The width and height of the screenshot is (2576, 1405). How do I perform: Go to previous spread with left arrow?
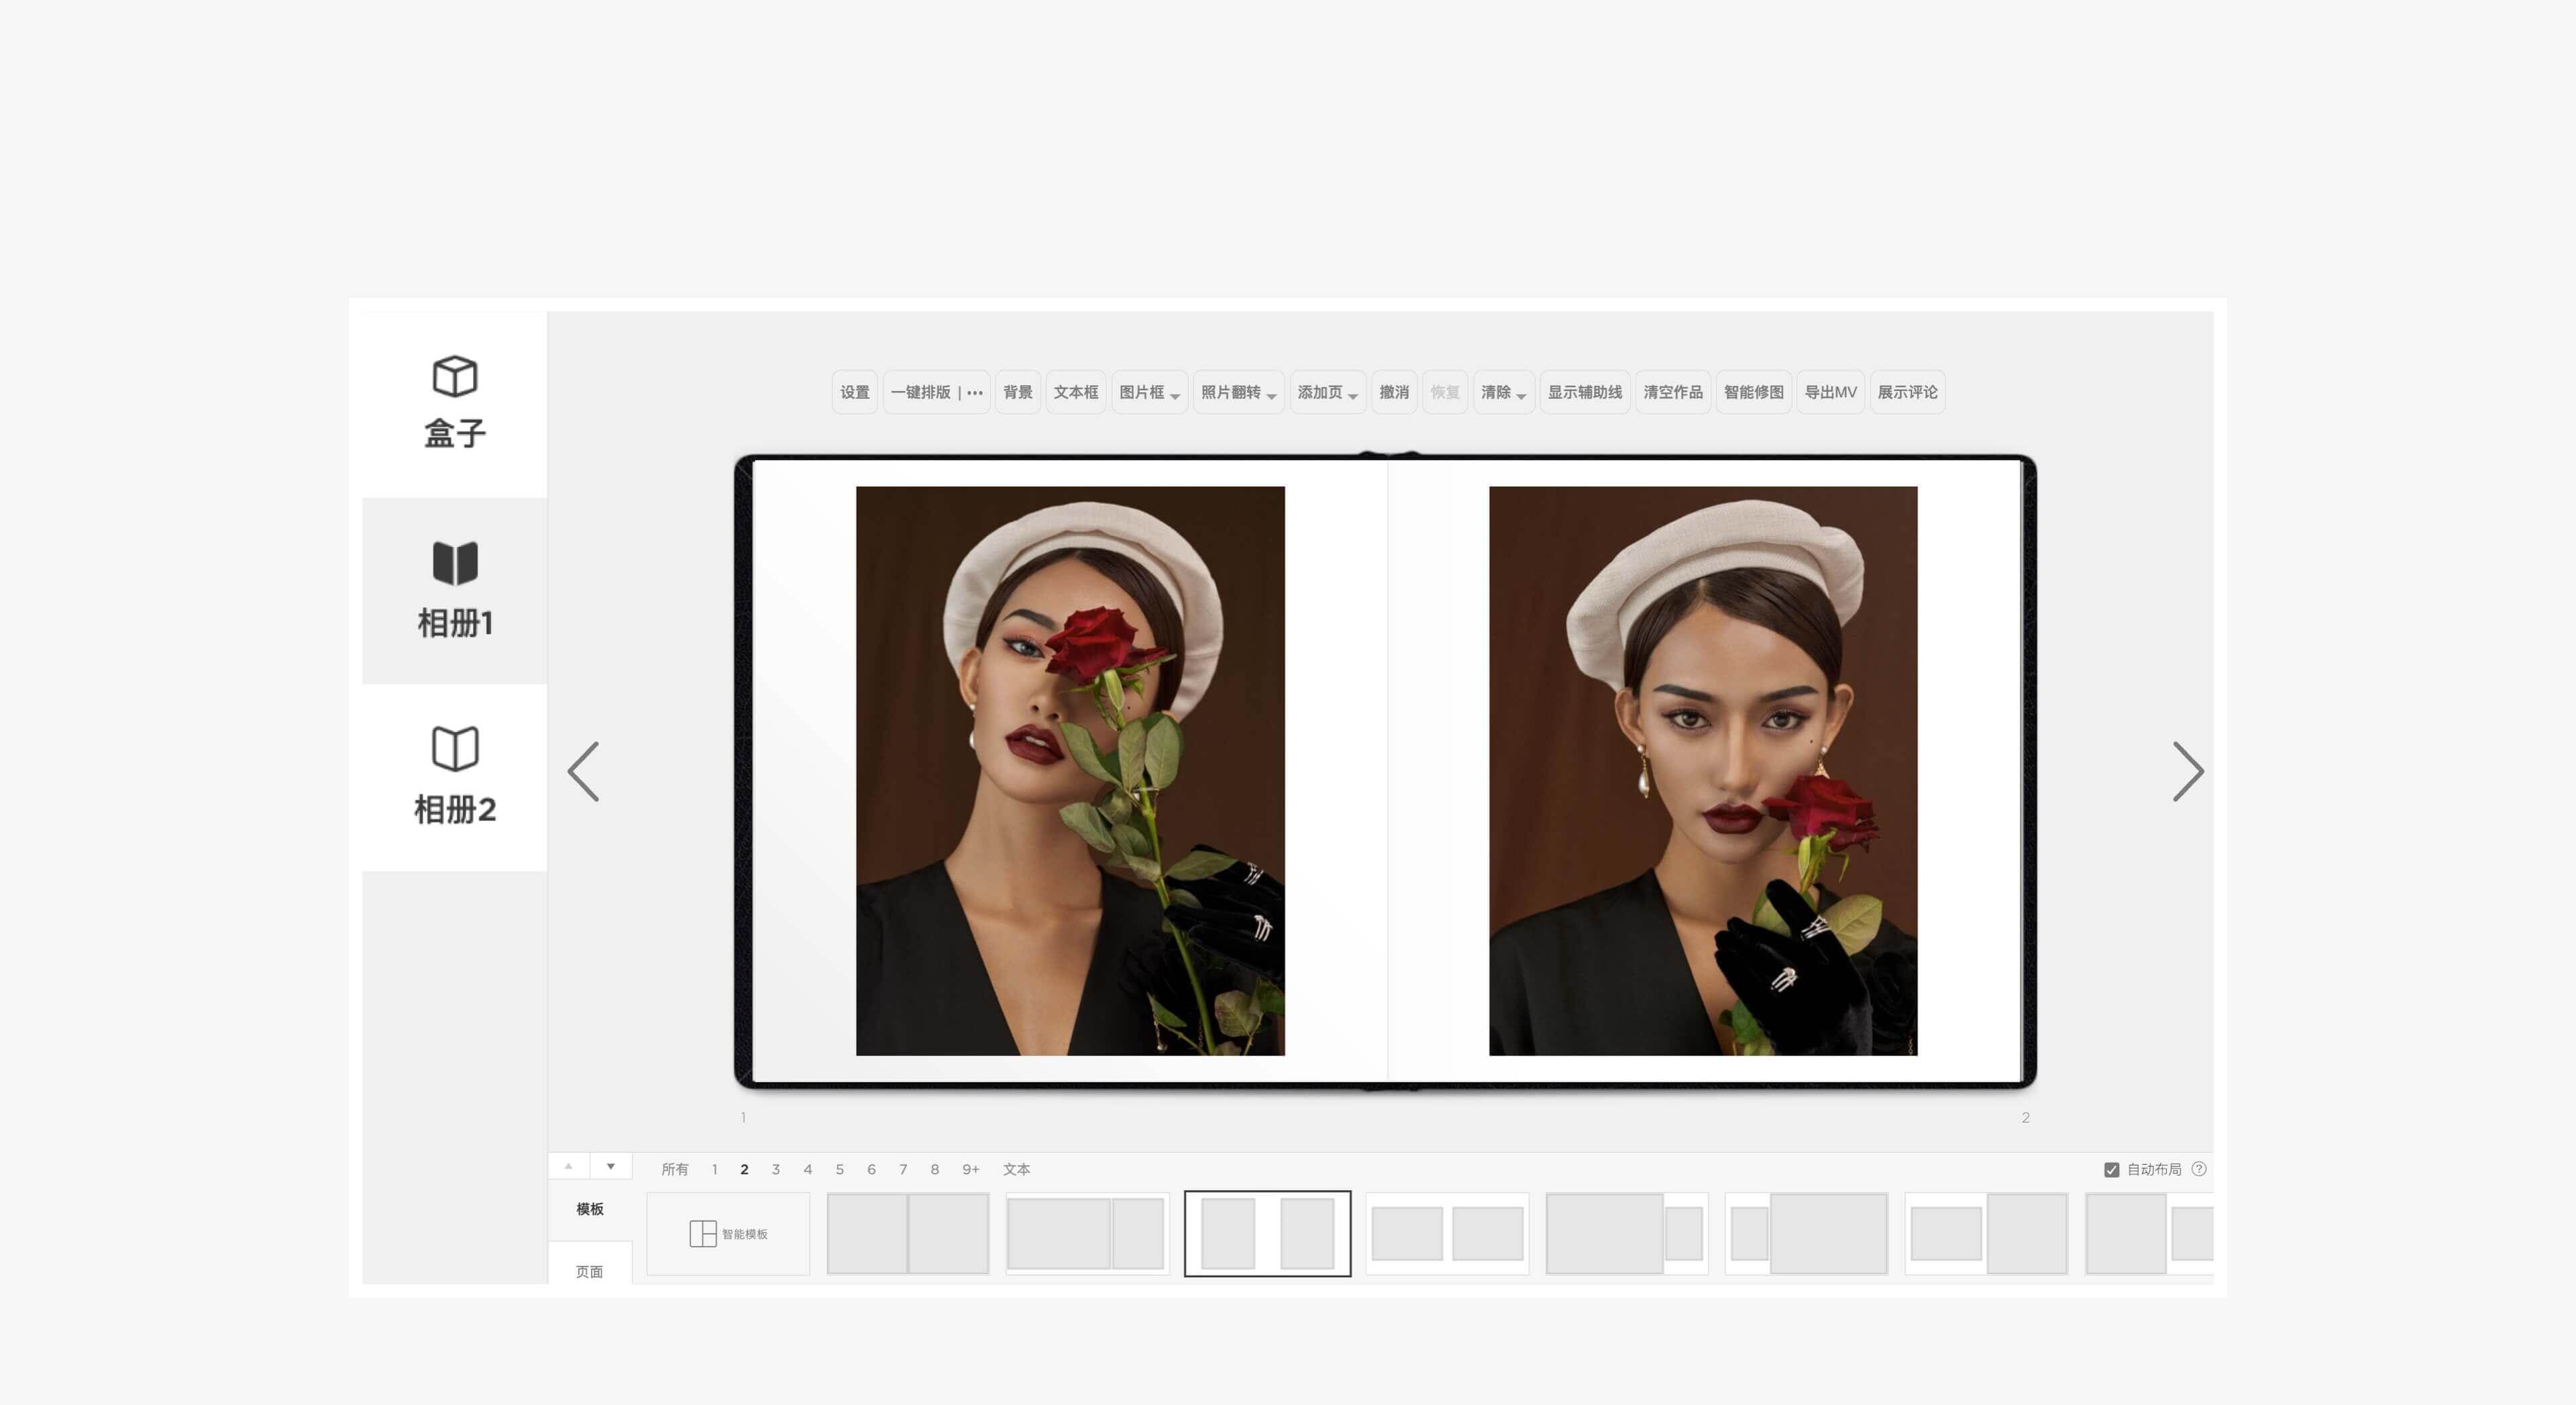[584, 771]
